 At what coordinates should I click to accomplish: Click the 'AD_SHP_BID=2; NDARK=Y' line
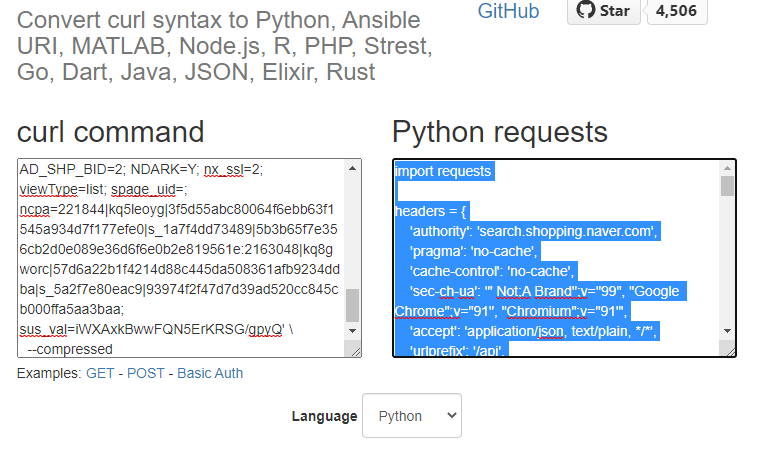tap(141, 170)
